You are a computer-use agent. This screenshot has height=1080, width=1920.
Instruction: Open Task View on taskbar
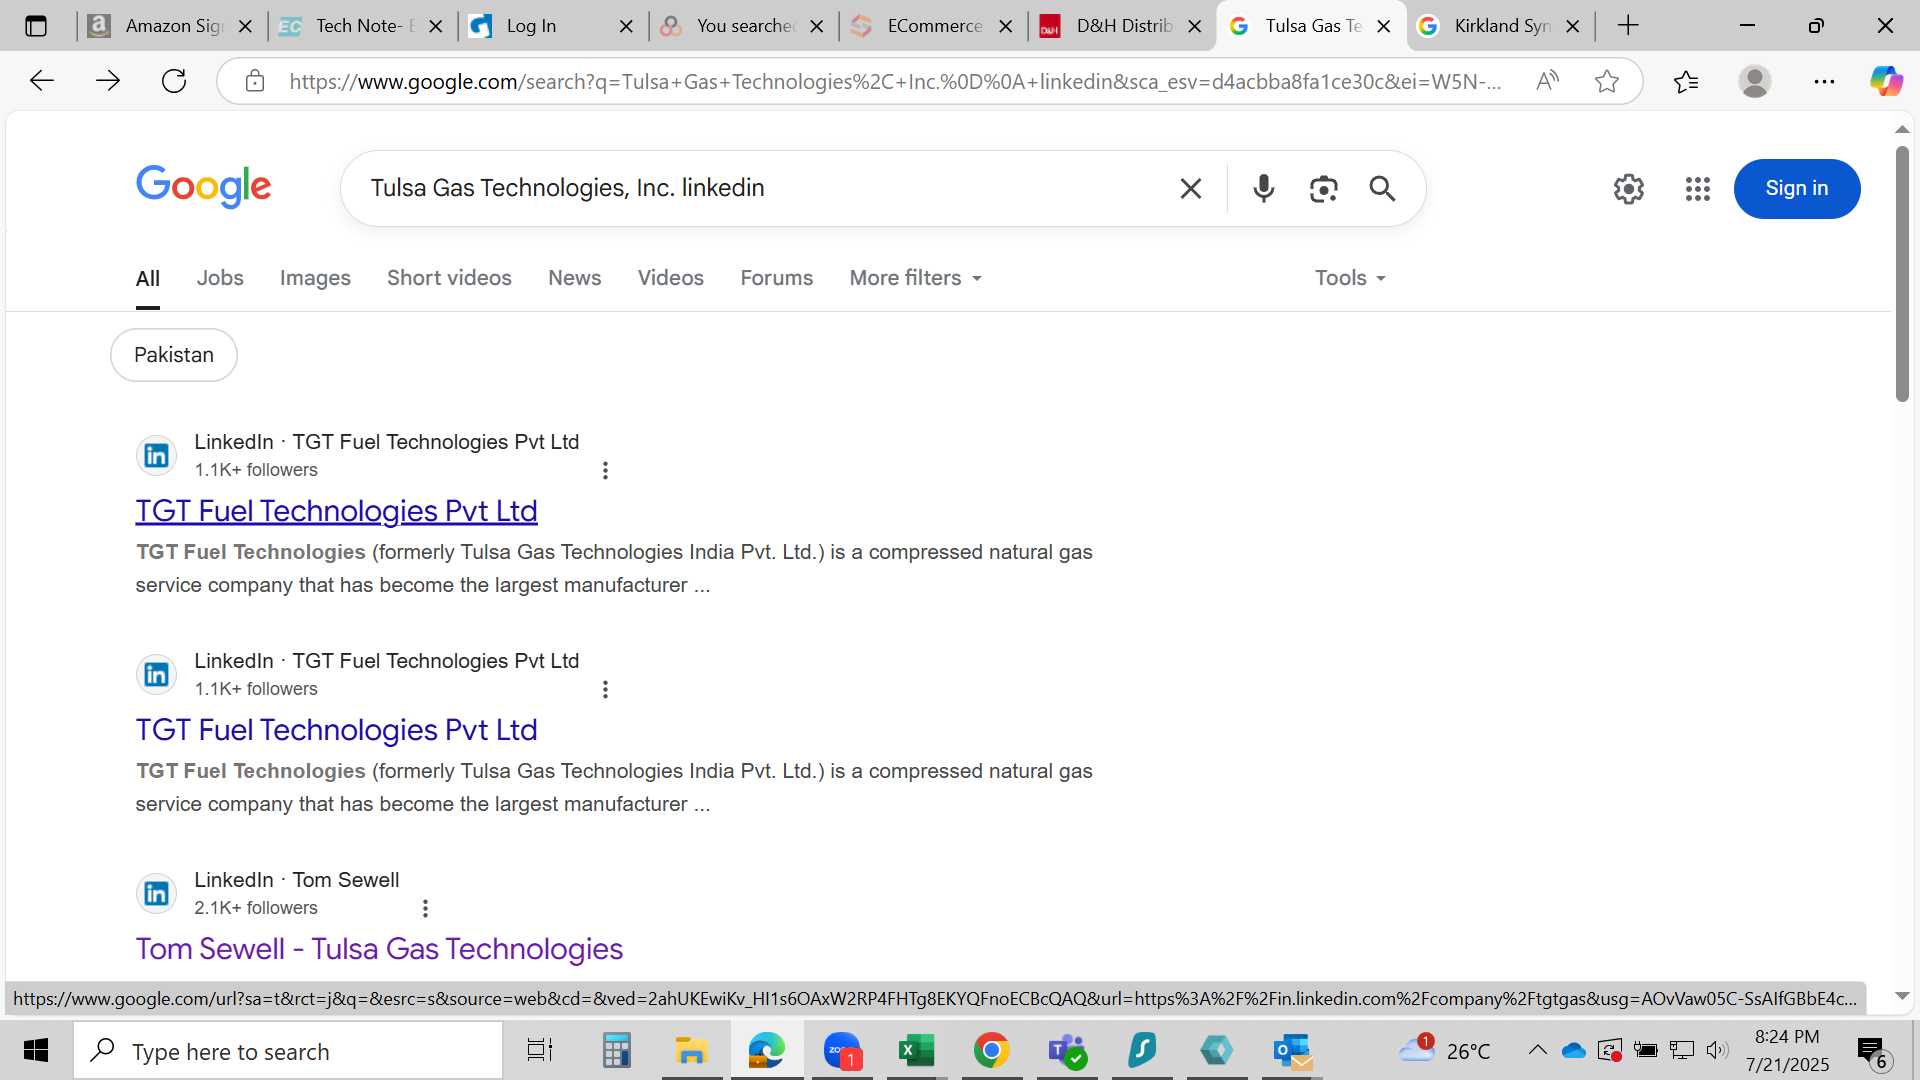pyautogui.click(x=540, y=1050)
